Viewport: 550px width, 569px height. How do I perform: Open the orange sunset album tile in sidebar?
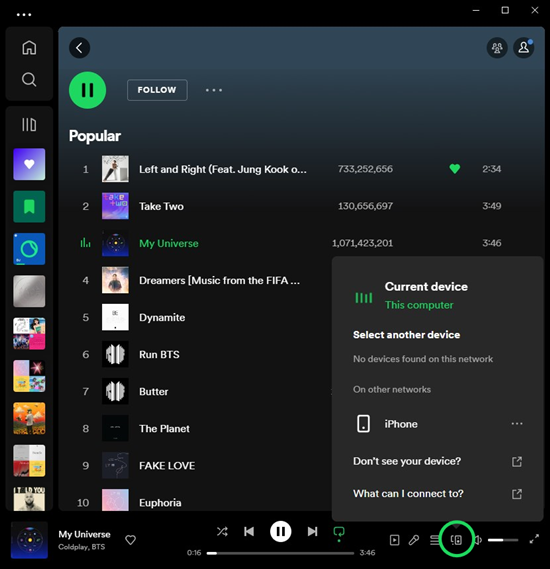pos(29,418)
